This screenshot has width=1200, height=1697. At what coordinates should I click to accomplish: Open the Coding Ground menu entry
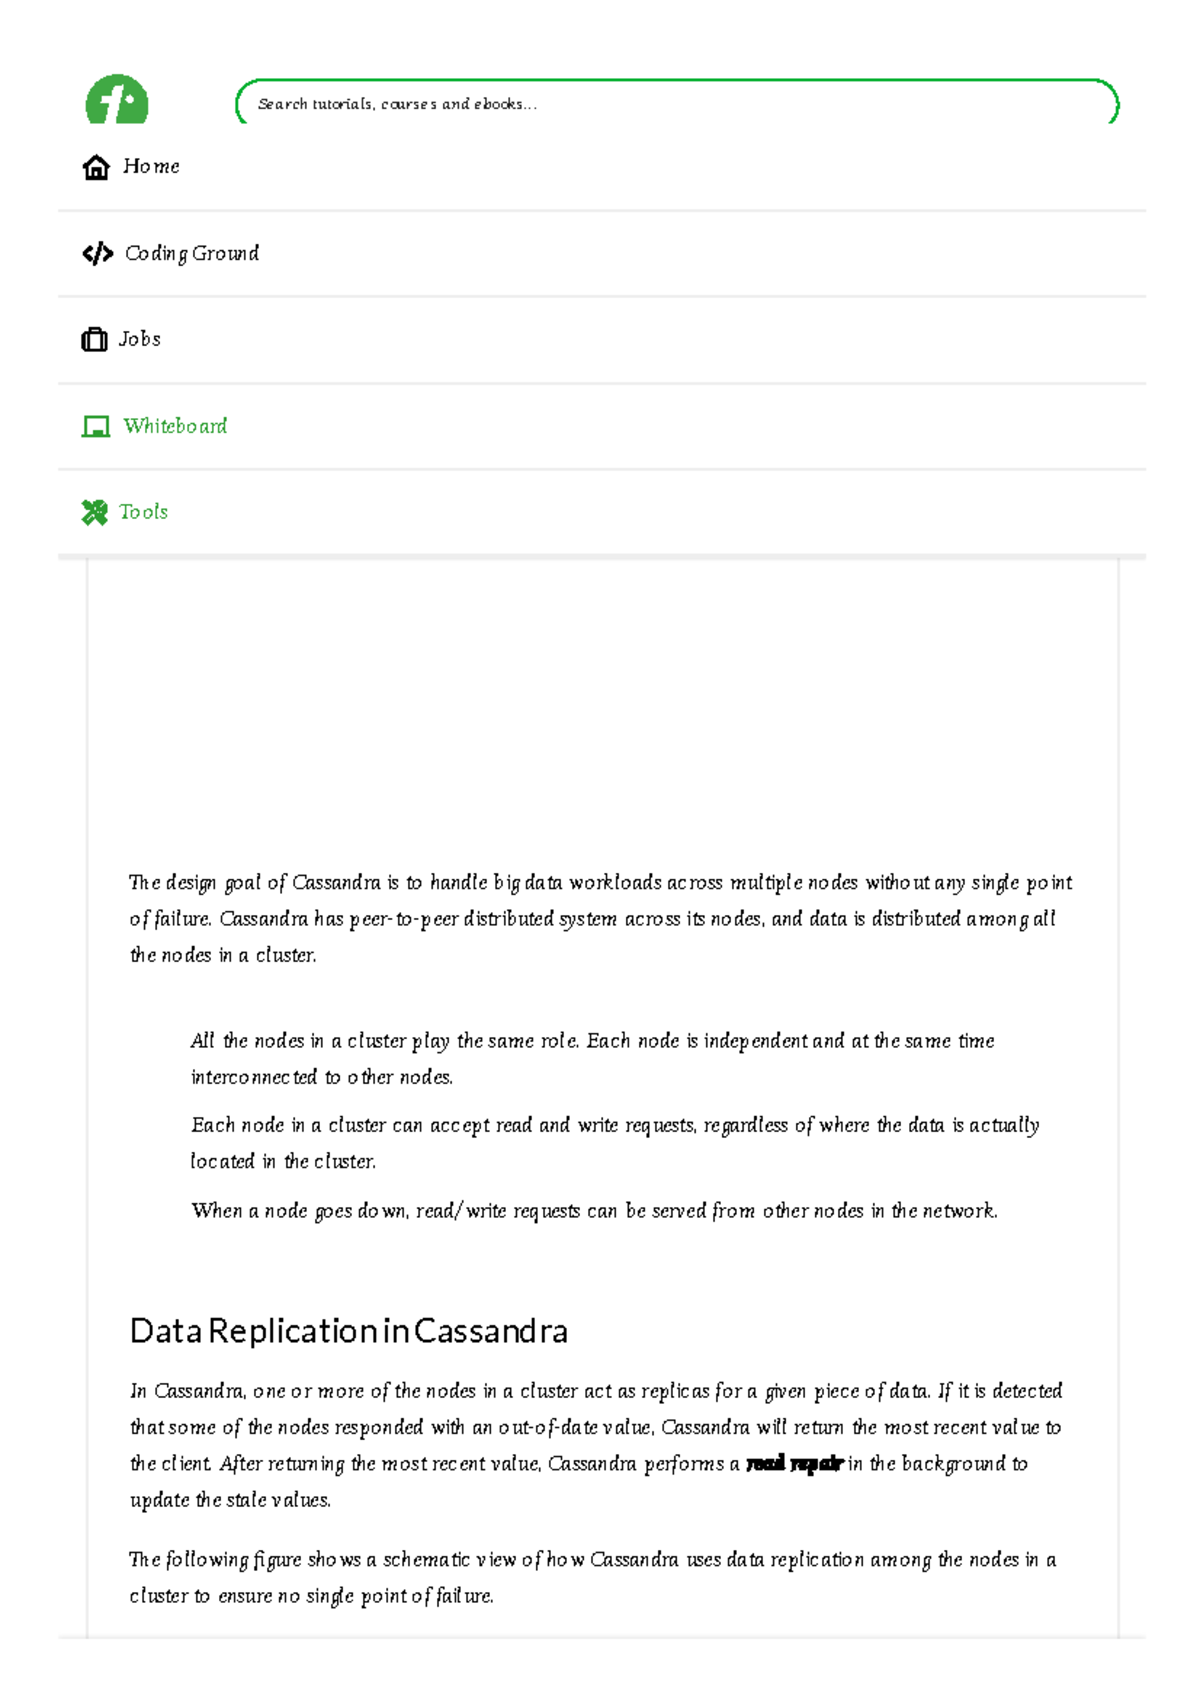click(192, 253)
